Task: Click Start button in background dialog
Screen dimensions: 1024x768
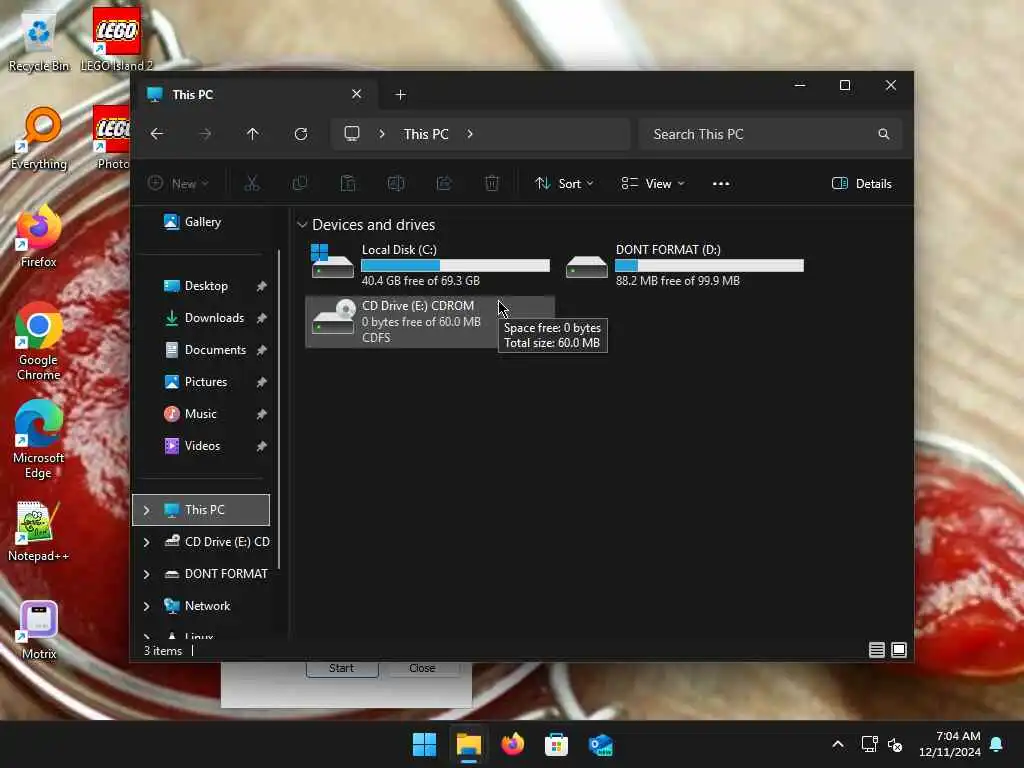Action: pos(342,669)
